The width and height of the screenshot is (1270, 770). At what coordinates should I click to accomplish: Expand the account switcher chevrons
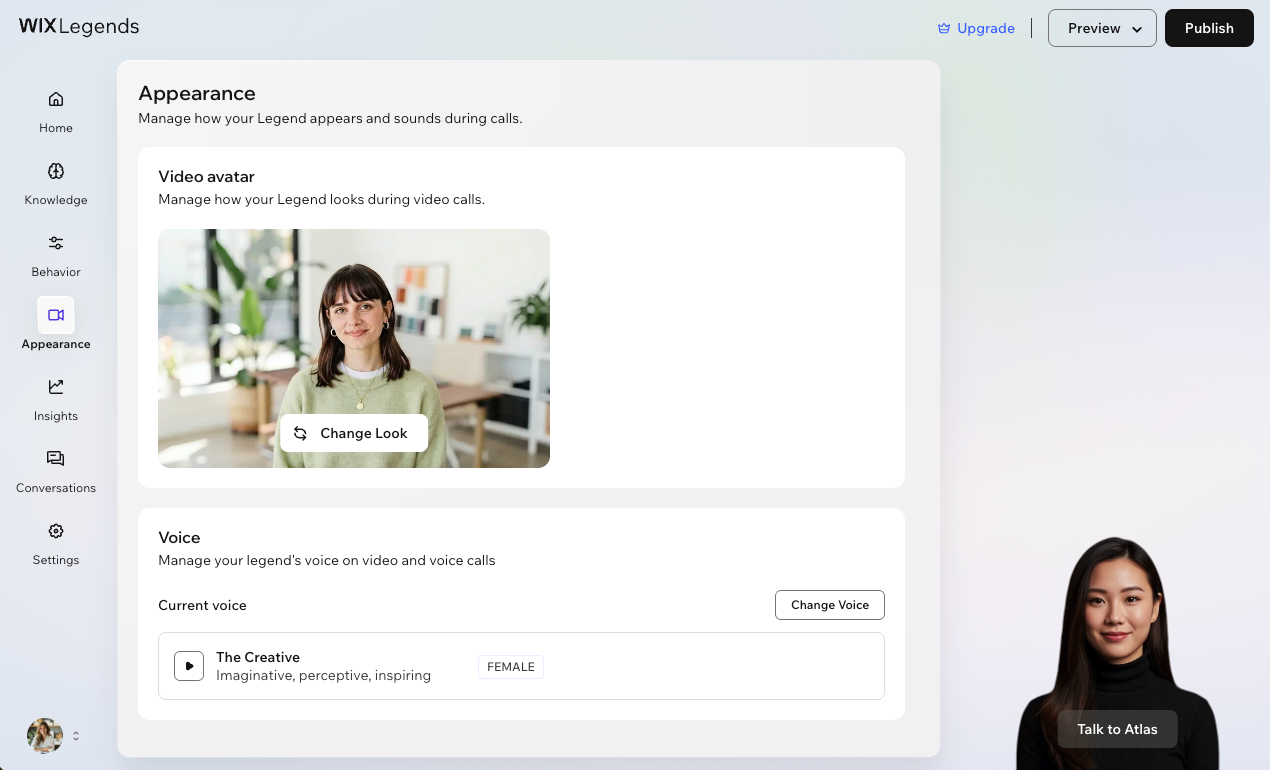point(76,736)
